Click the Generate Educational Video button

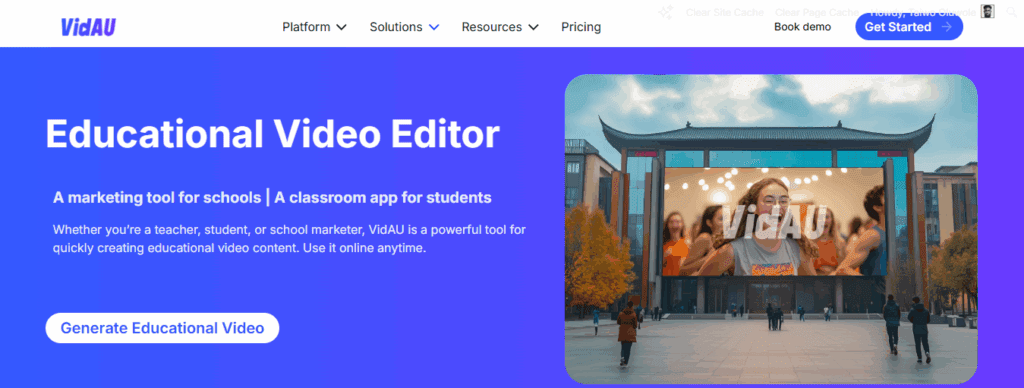pos(162,328)
